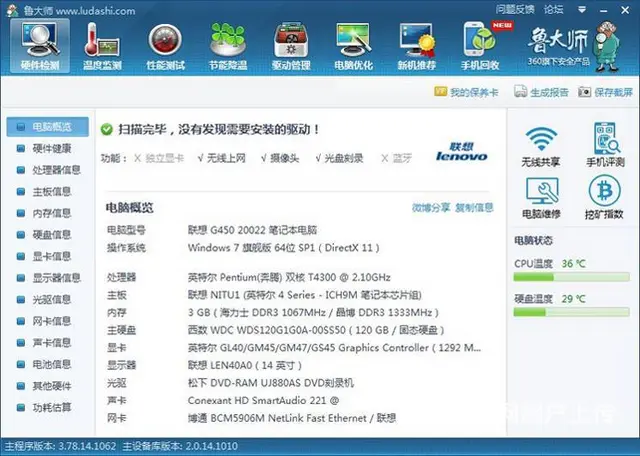Click the 硬盘温度 progress bar
Screen dimensions: 640x456
pyautogui.click(x=571, y=312)
